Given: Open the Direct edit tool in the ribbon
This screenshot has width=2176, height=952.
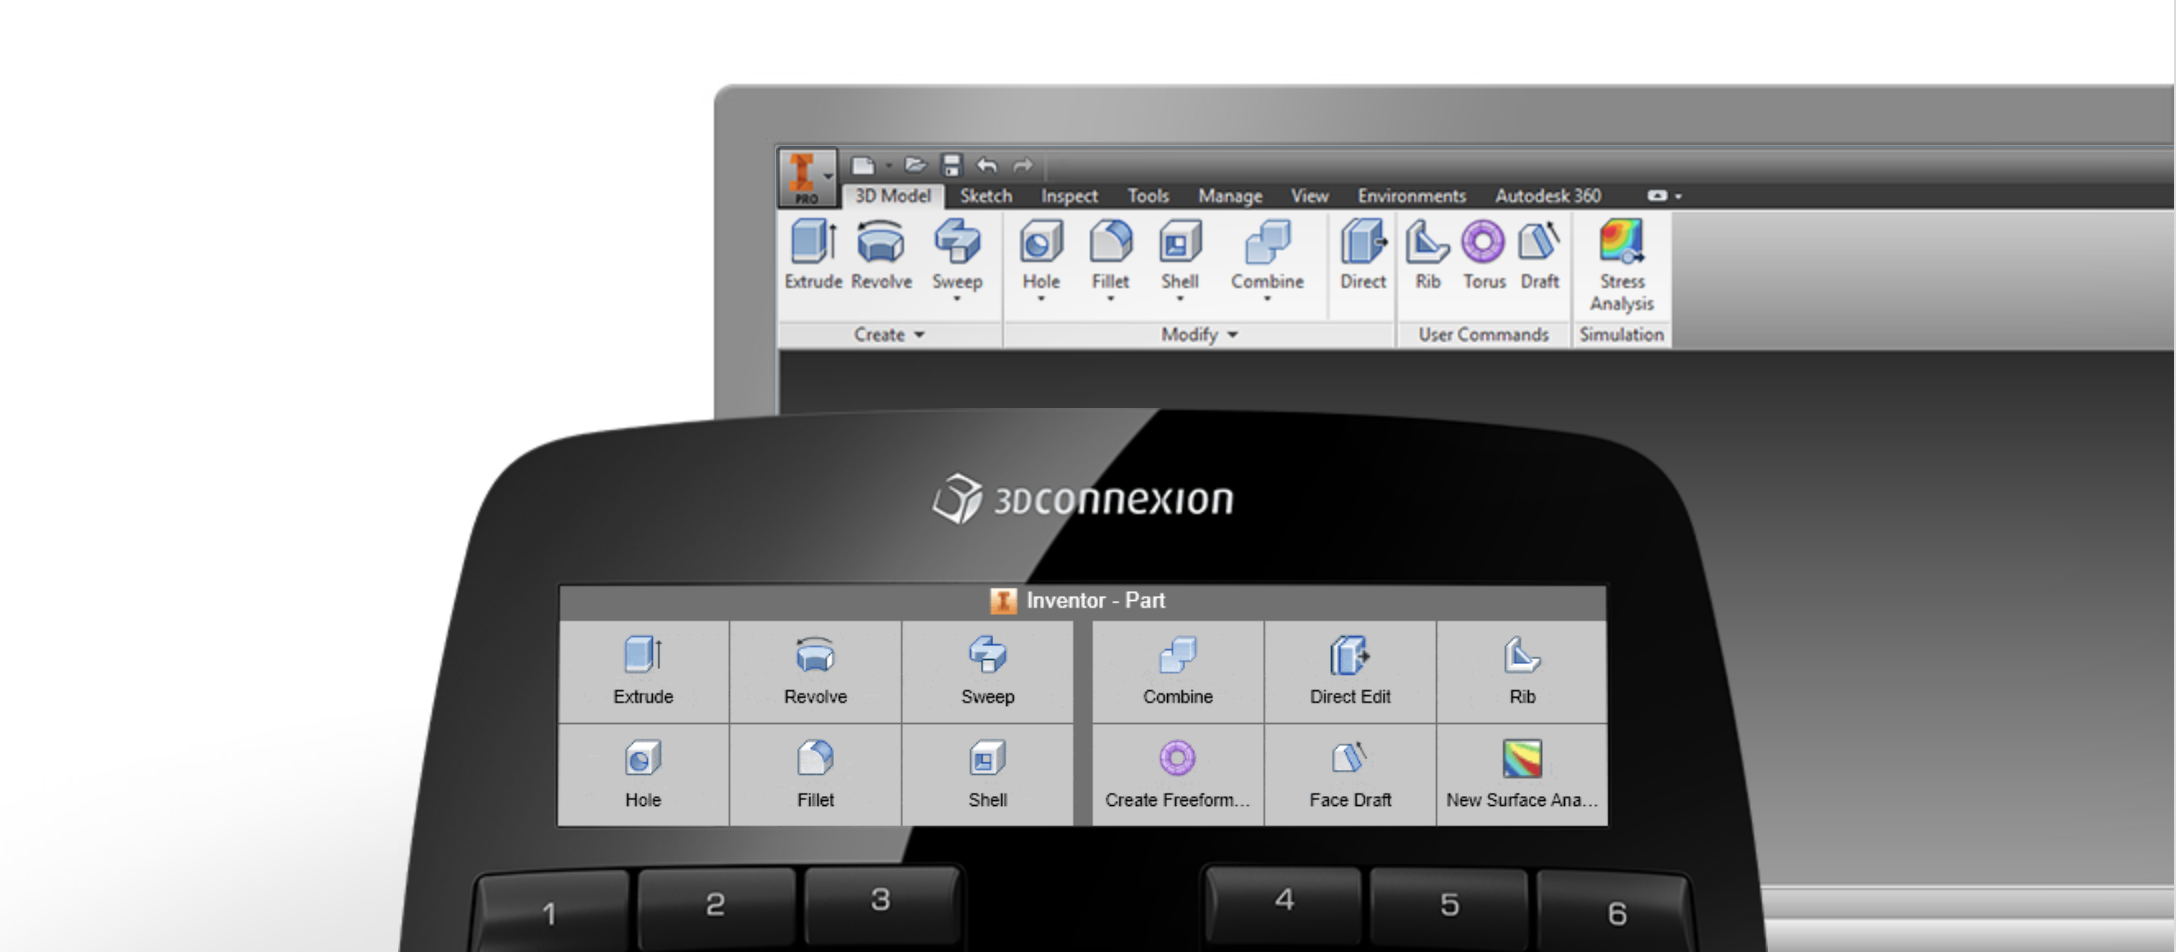Looking at the screenshot, I should [1363, 255].
